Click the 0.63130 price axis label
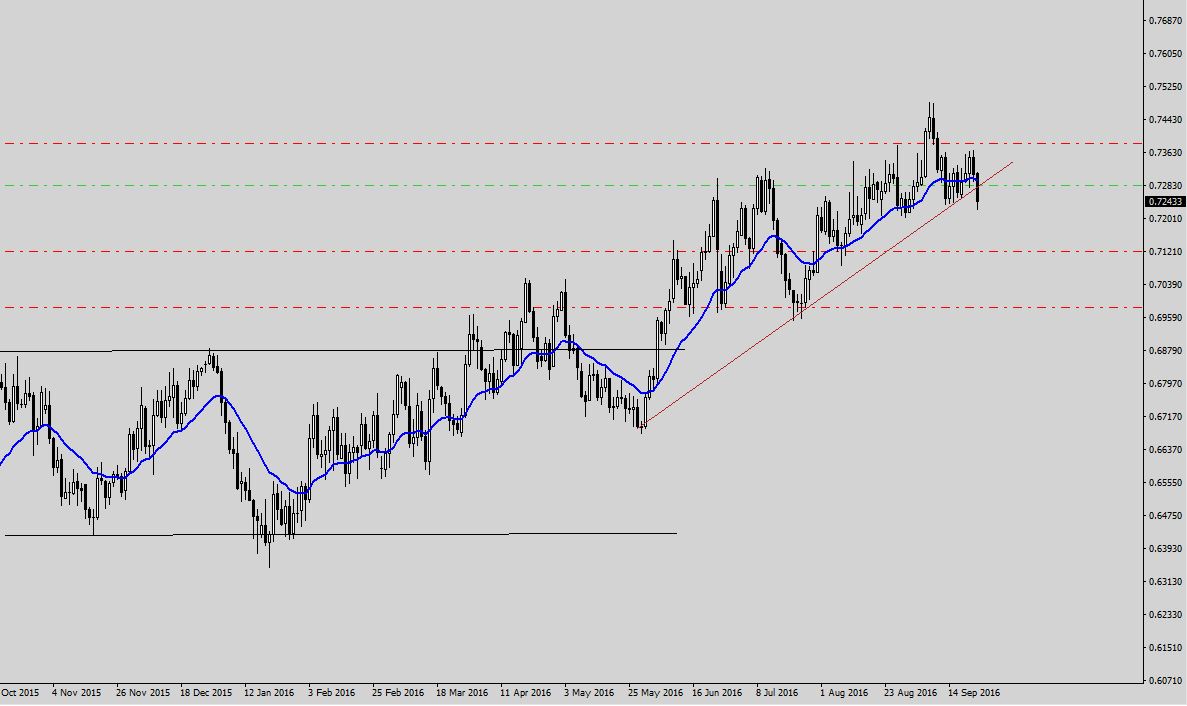The width and height of the screenshot is (1187, 706). pos(1166,582)
